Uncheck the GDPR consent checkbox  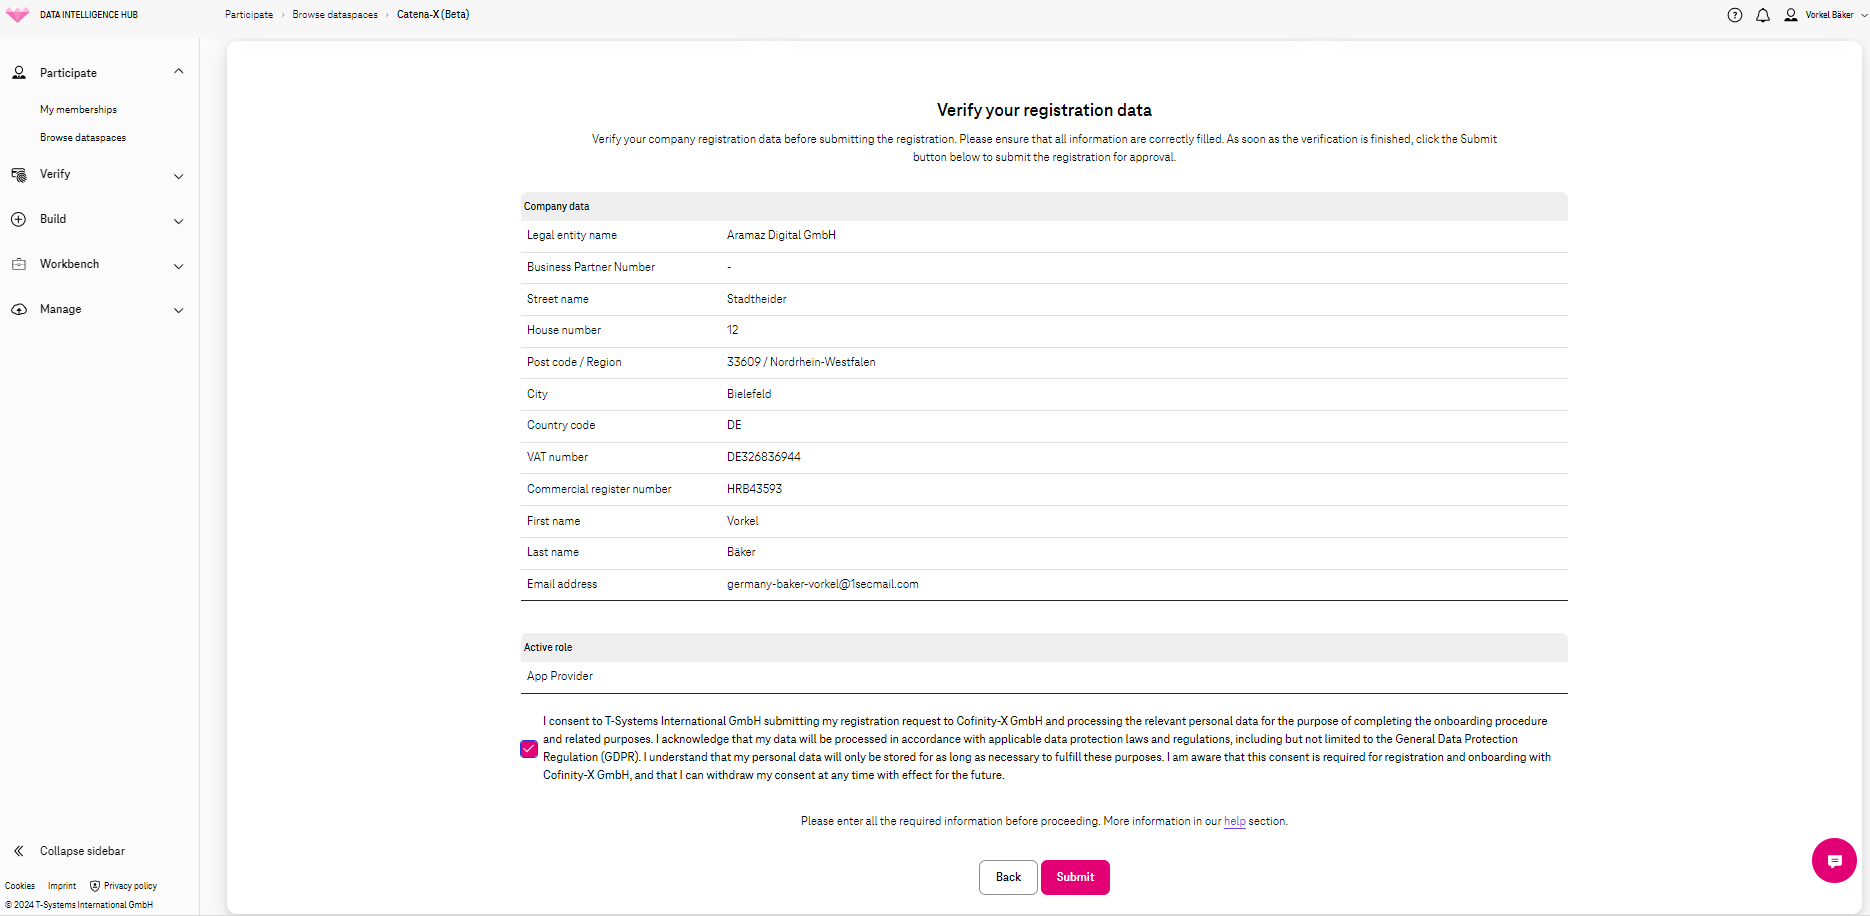click(529, 749)
